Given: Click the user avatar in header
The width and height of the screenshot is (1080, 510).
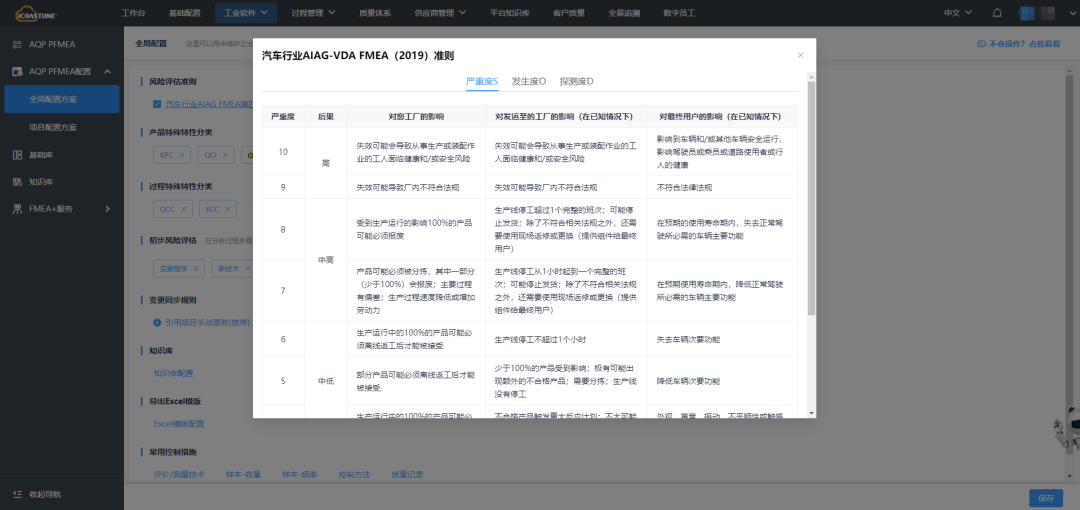Looking at the screenshot, I should [1026, 13].
